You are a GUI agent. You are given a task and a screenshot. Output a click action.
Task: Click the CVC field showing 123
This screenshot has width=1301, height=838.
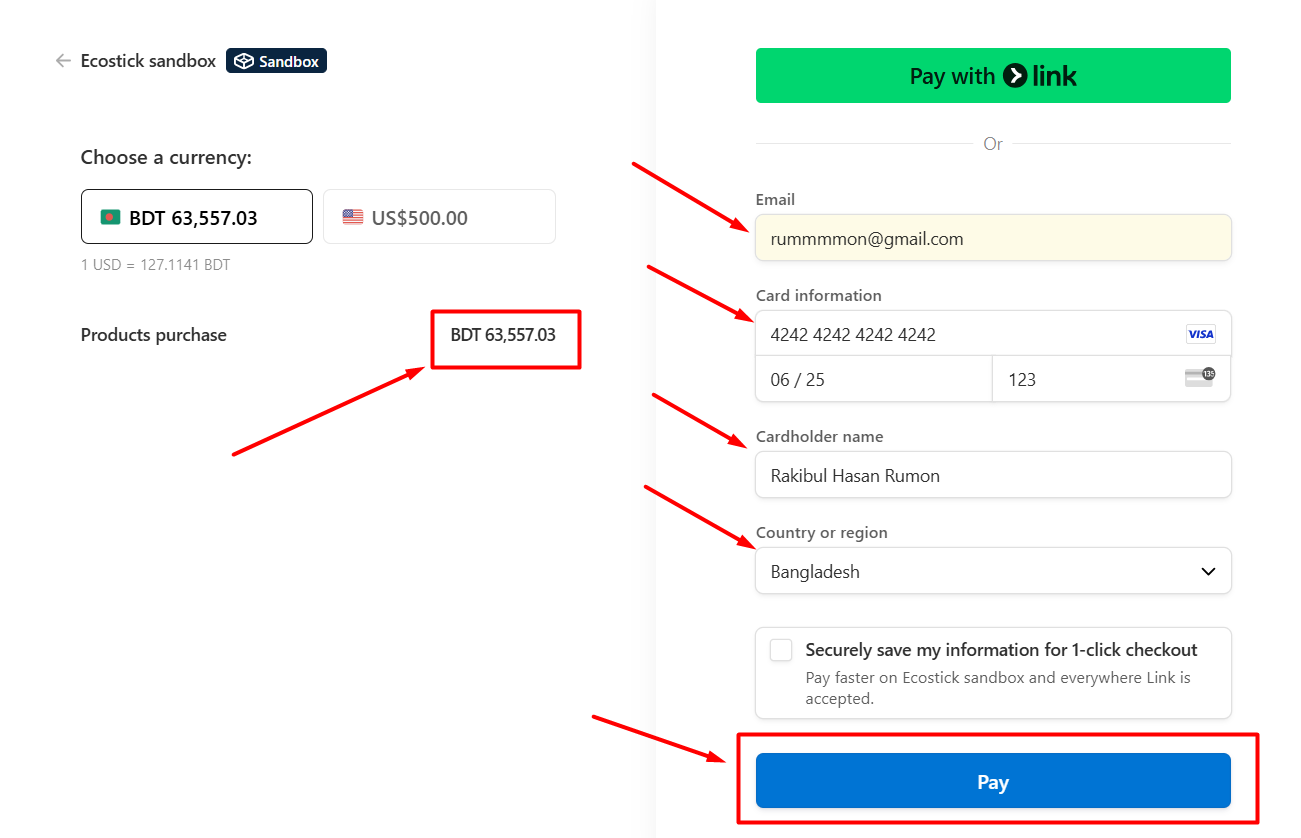click(1112, 379)
